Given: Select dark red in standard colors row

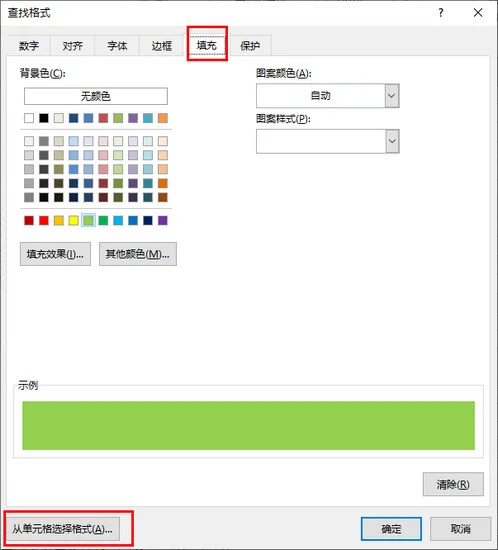Looking at the screenshot, I should (x=29, y=220).
